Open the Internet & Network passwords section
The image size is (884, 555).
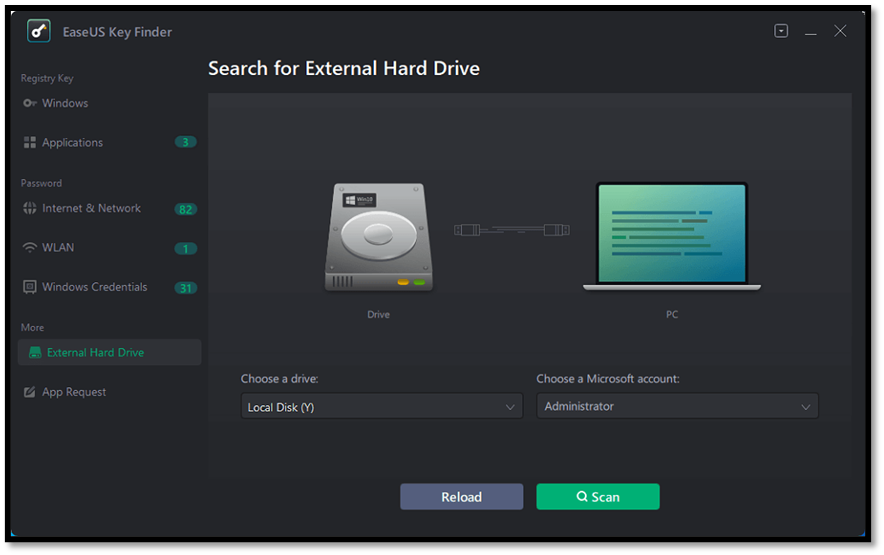point(109,209)
